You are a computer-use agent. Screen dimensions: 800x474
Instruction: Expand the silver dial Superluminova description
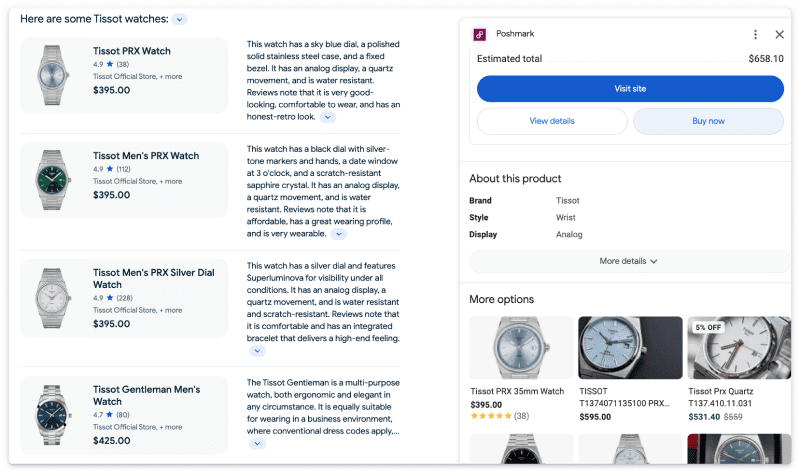point(257,351)
